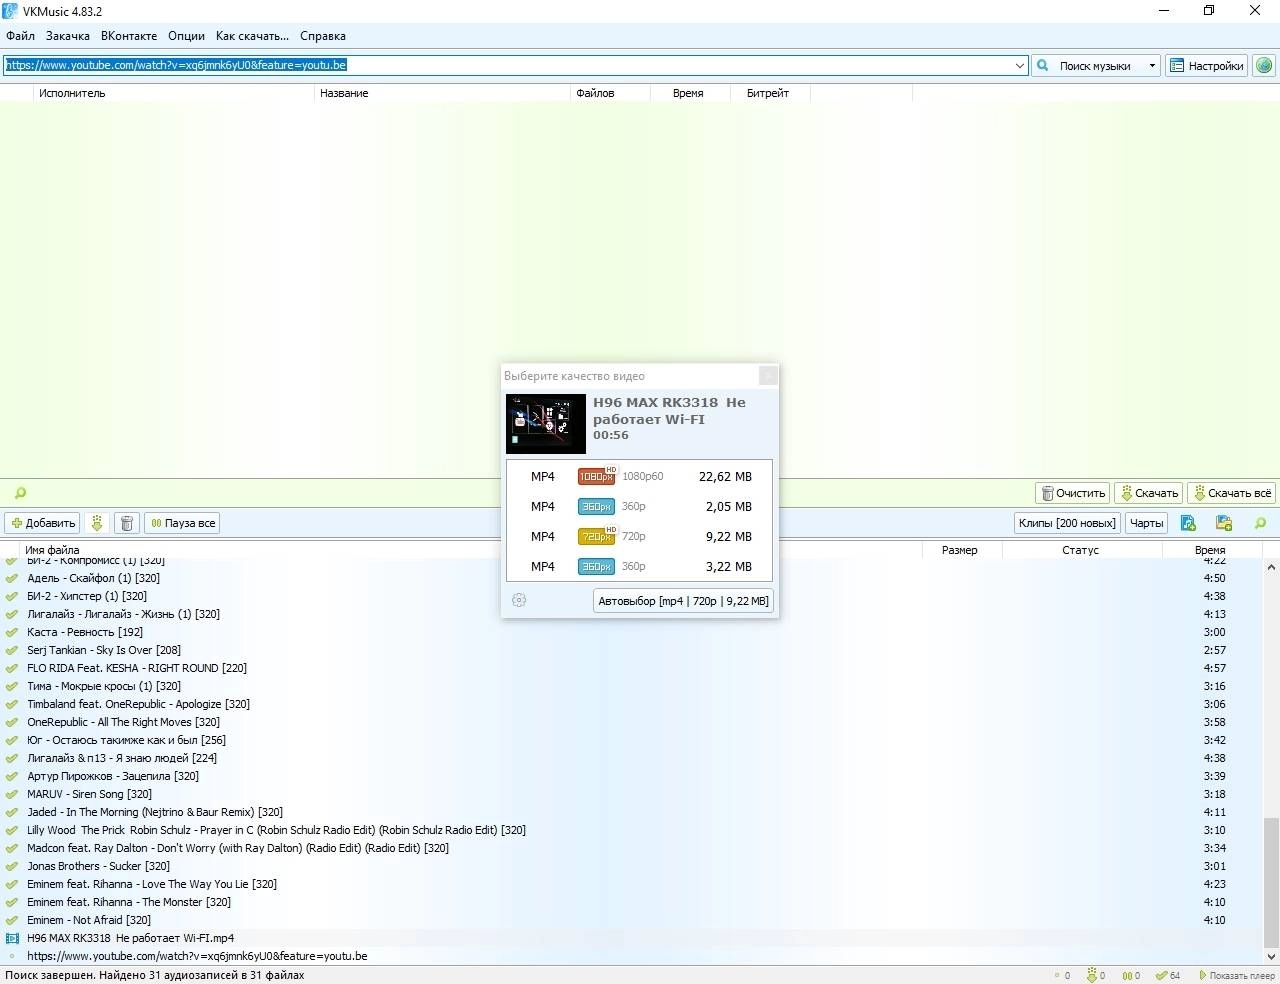This screenshot has width=1280, height=984.
Task: Close the video quality selection popup
Action: pyautogui.click(x=768, y=375)
